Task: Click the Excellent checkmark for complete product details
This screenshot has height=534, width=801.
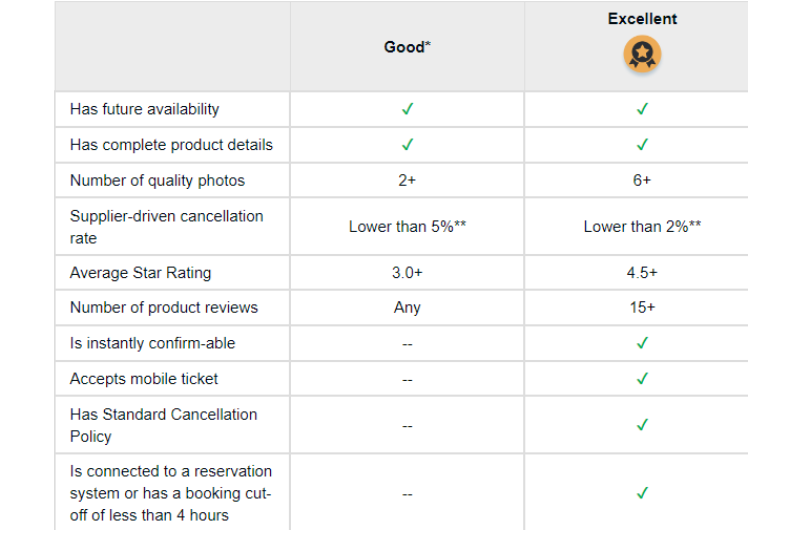Action: point(642,145)
